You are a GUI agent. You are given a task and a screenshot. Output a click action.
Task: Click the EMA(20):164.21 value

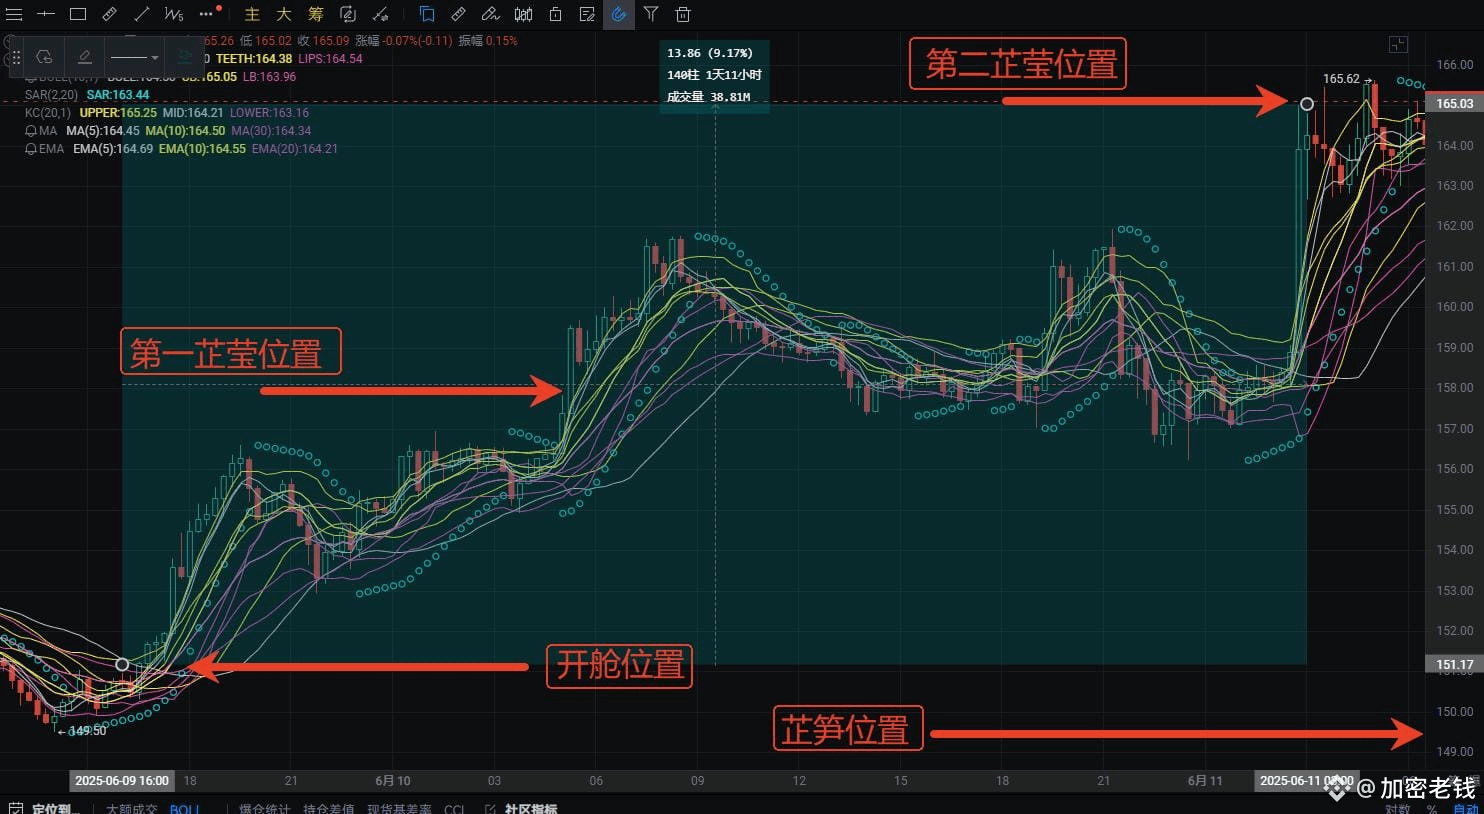pyautogui.click(x=295, y=149)
